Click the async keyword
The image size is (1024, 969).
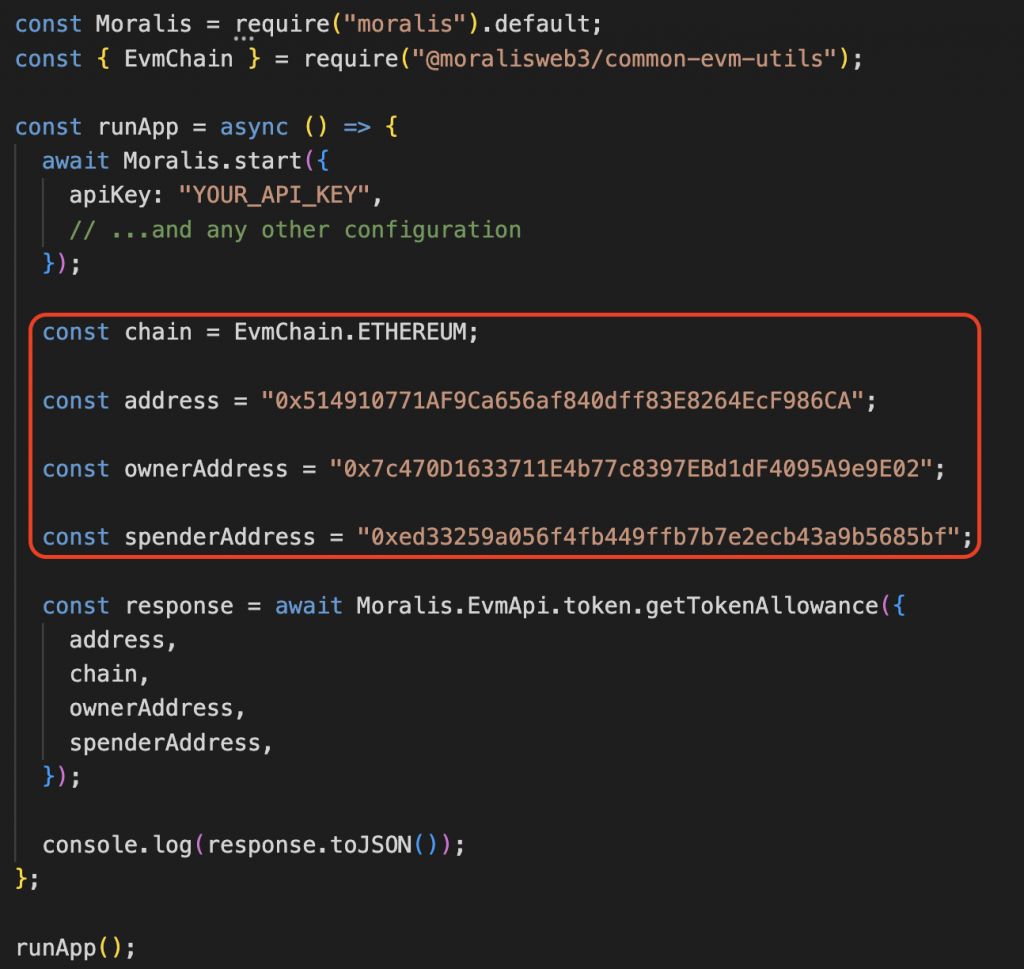click(x=253, y=127)
